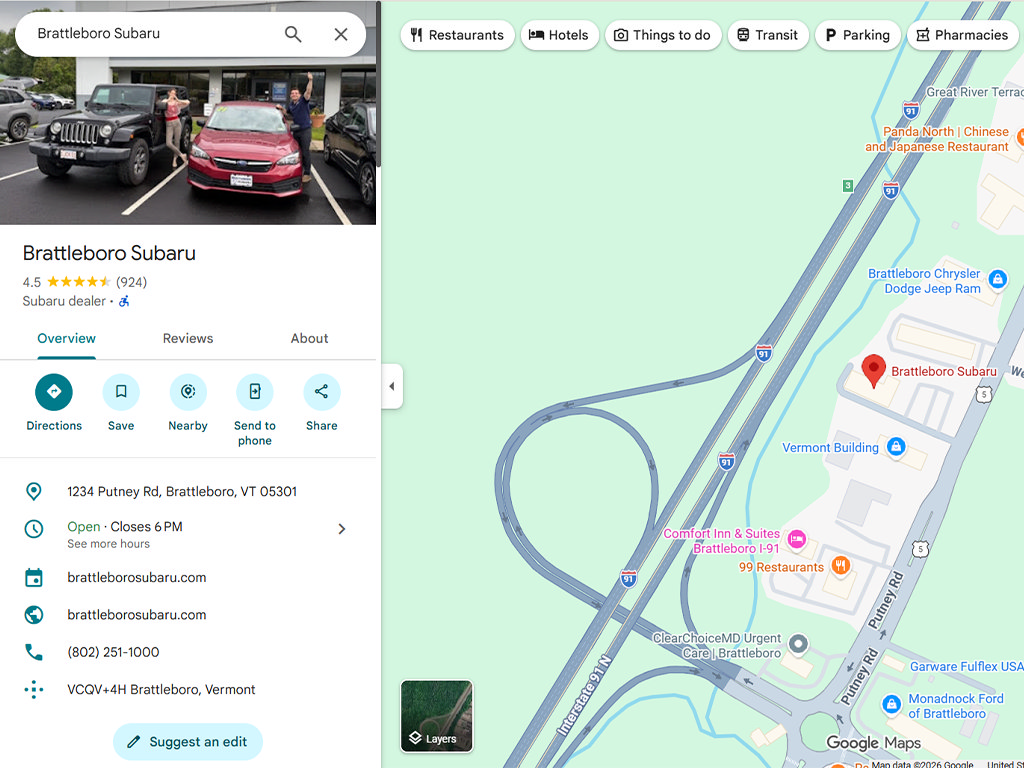Collapse the side panel arrow
Image resolution: width=1024 pixels, height=768 pixels.
click(392, 386)
